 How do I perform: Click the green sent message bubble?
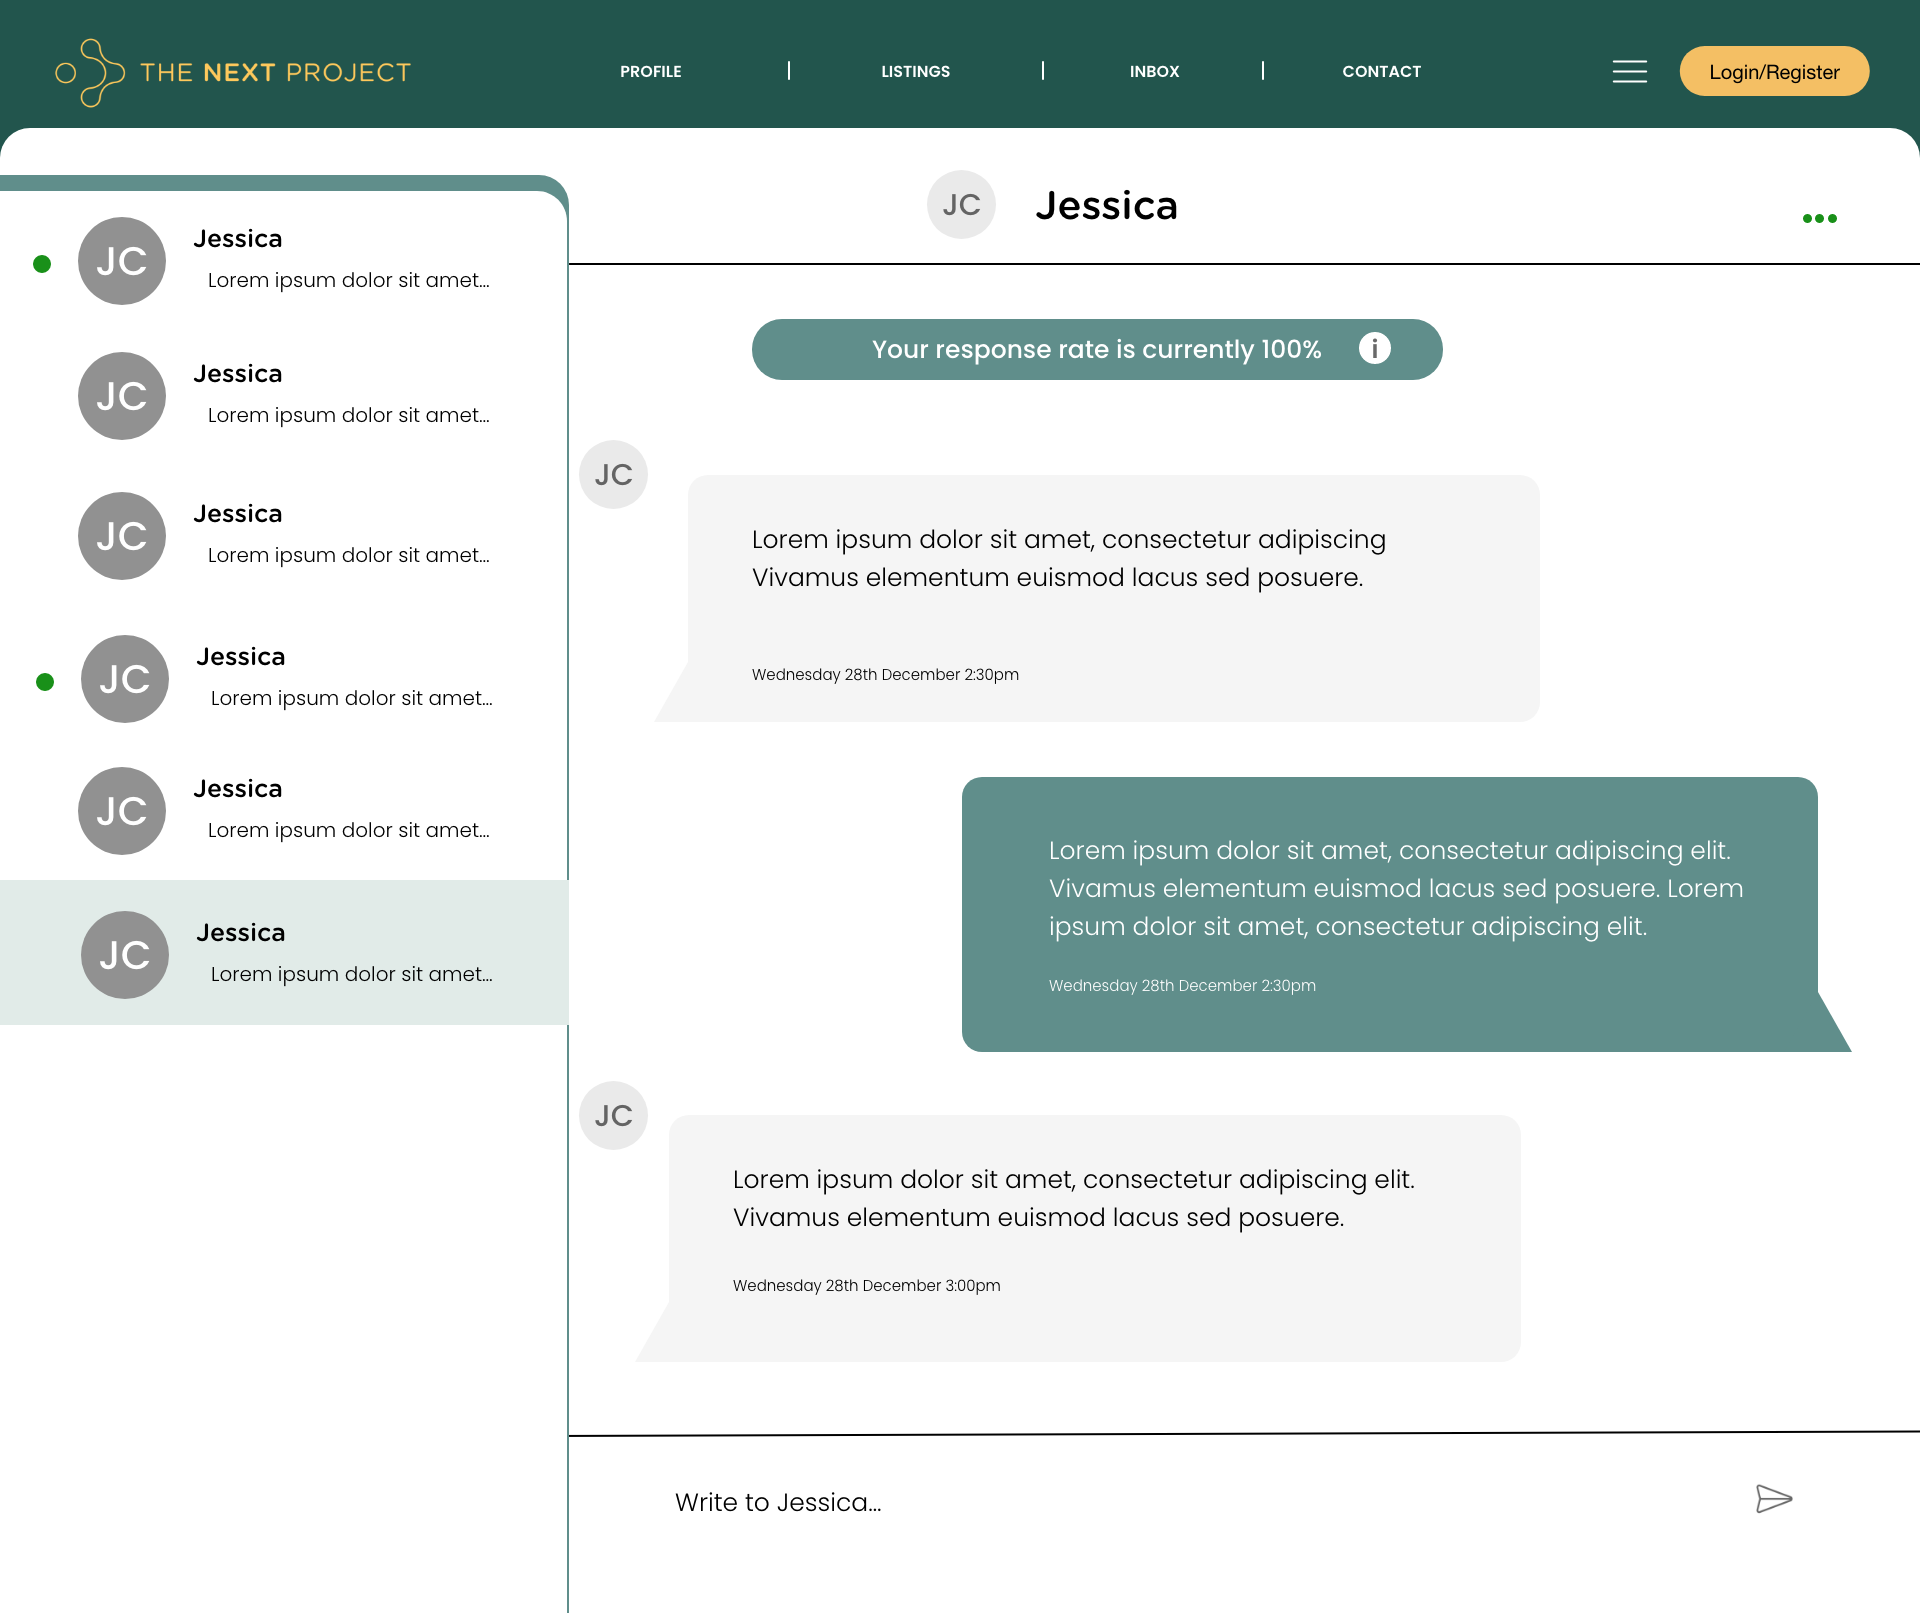click(1390, 914)
